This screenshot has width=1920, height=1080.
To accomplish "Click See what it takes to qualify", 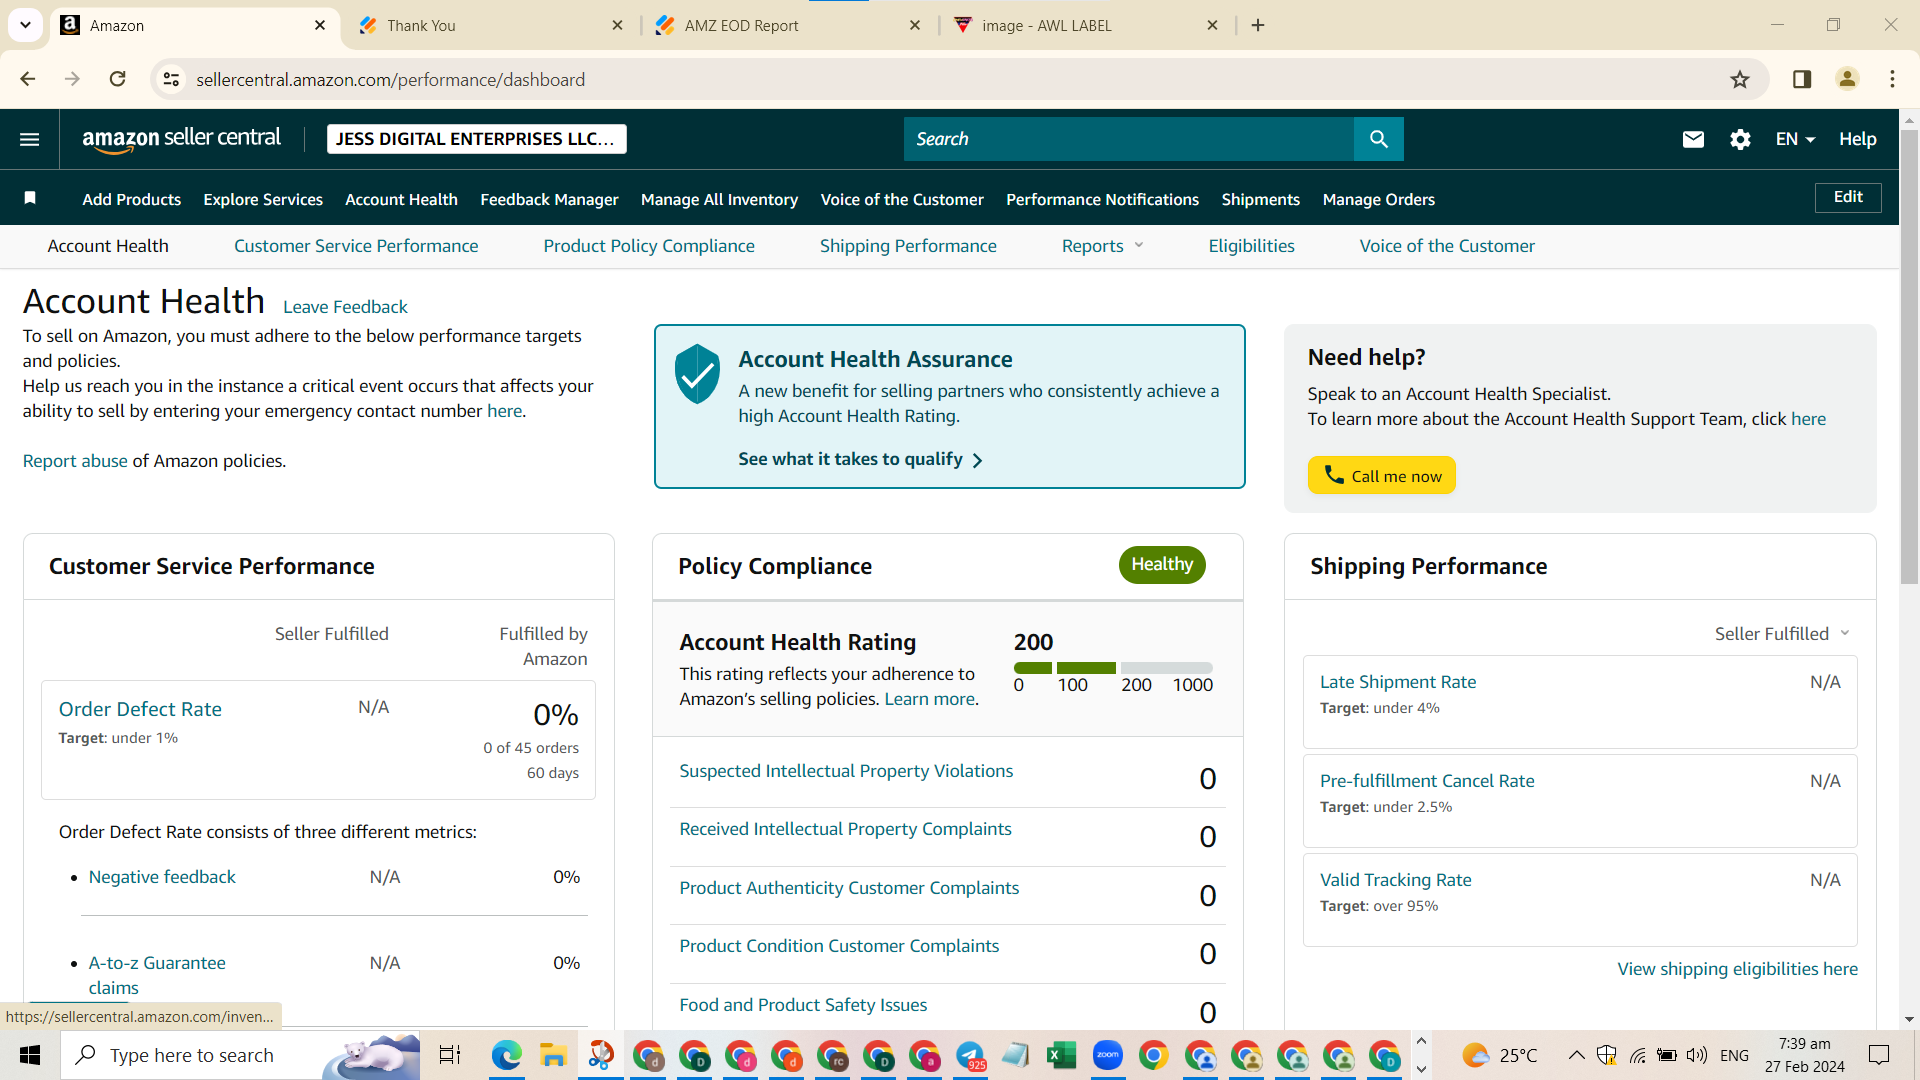I will click(x=860, y=459).
